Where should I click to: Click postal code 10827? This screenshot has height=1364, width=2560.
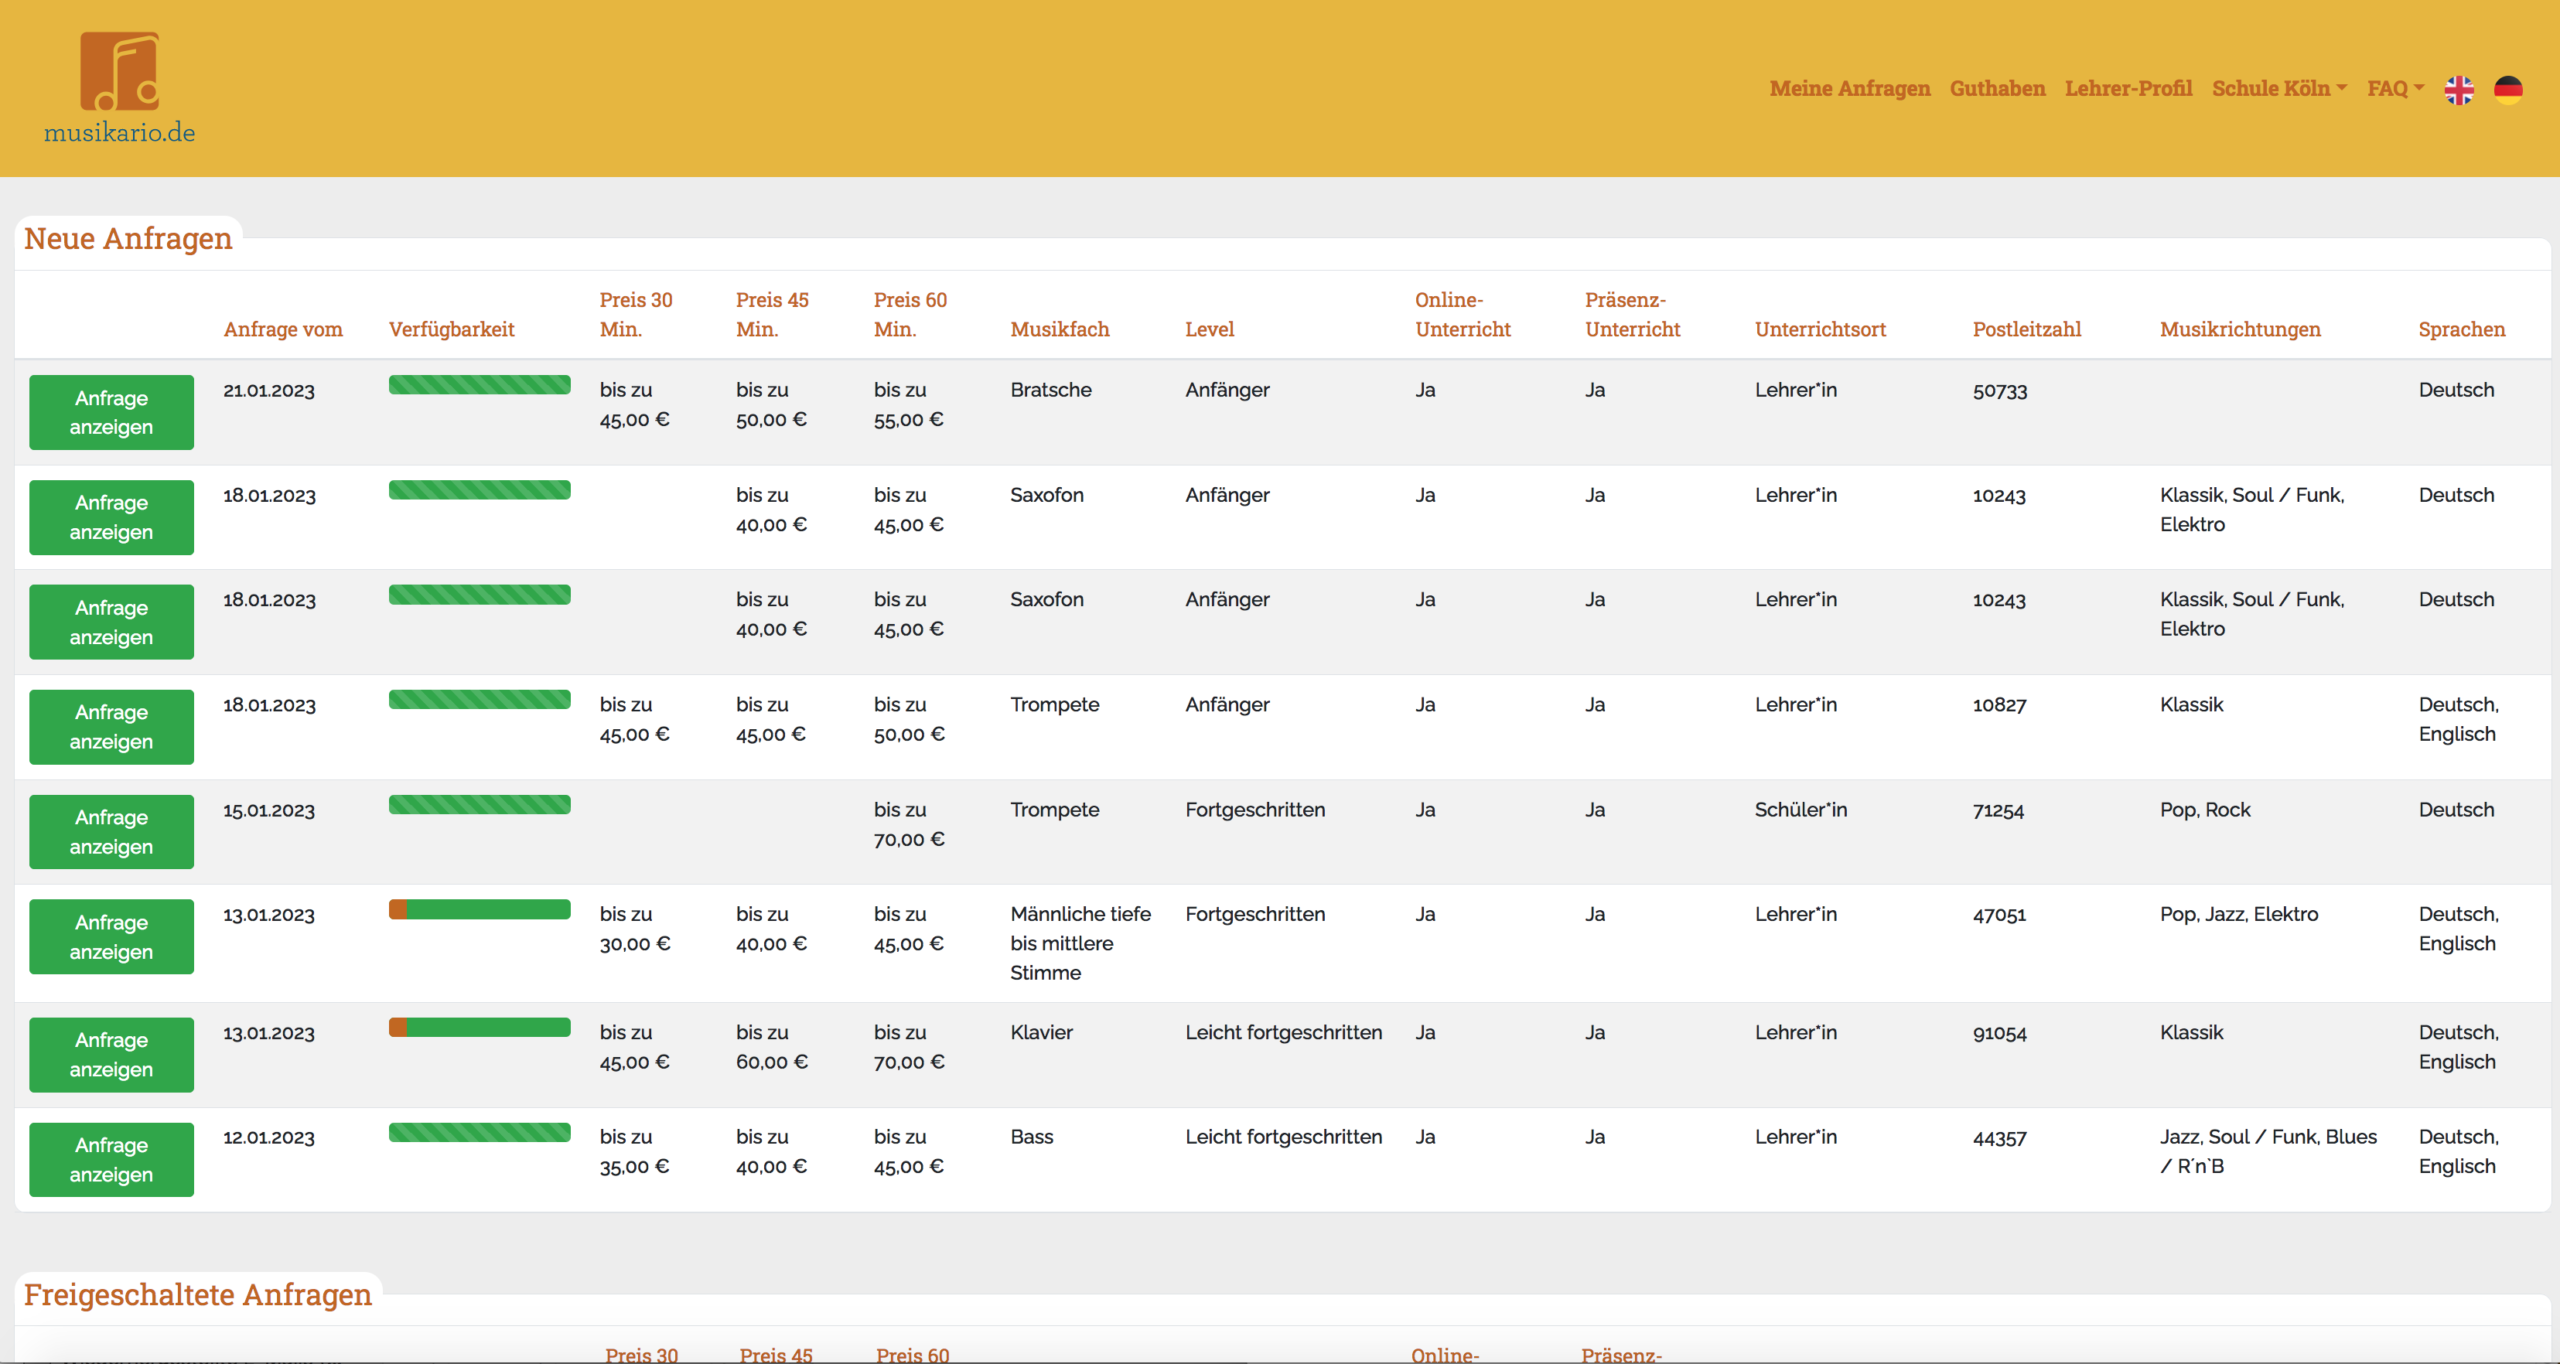(x=2000, y=705)
